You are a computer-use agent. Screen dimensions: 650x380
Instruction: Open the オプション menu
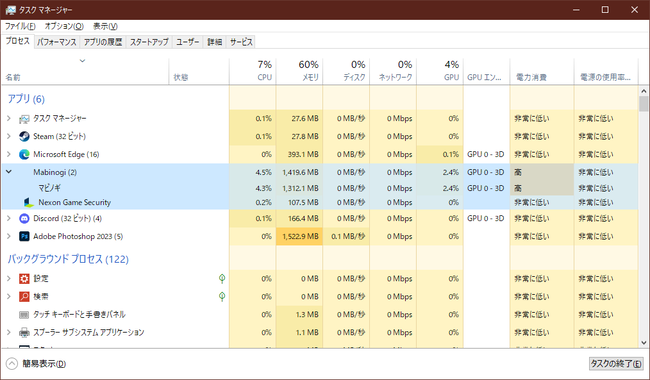(64, 26)
